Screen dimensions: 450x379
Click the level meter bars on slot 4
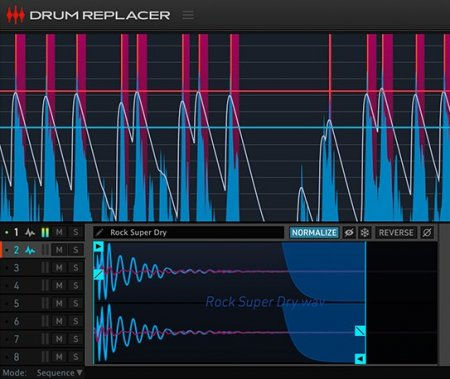click(x=45, y=286)
